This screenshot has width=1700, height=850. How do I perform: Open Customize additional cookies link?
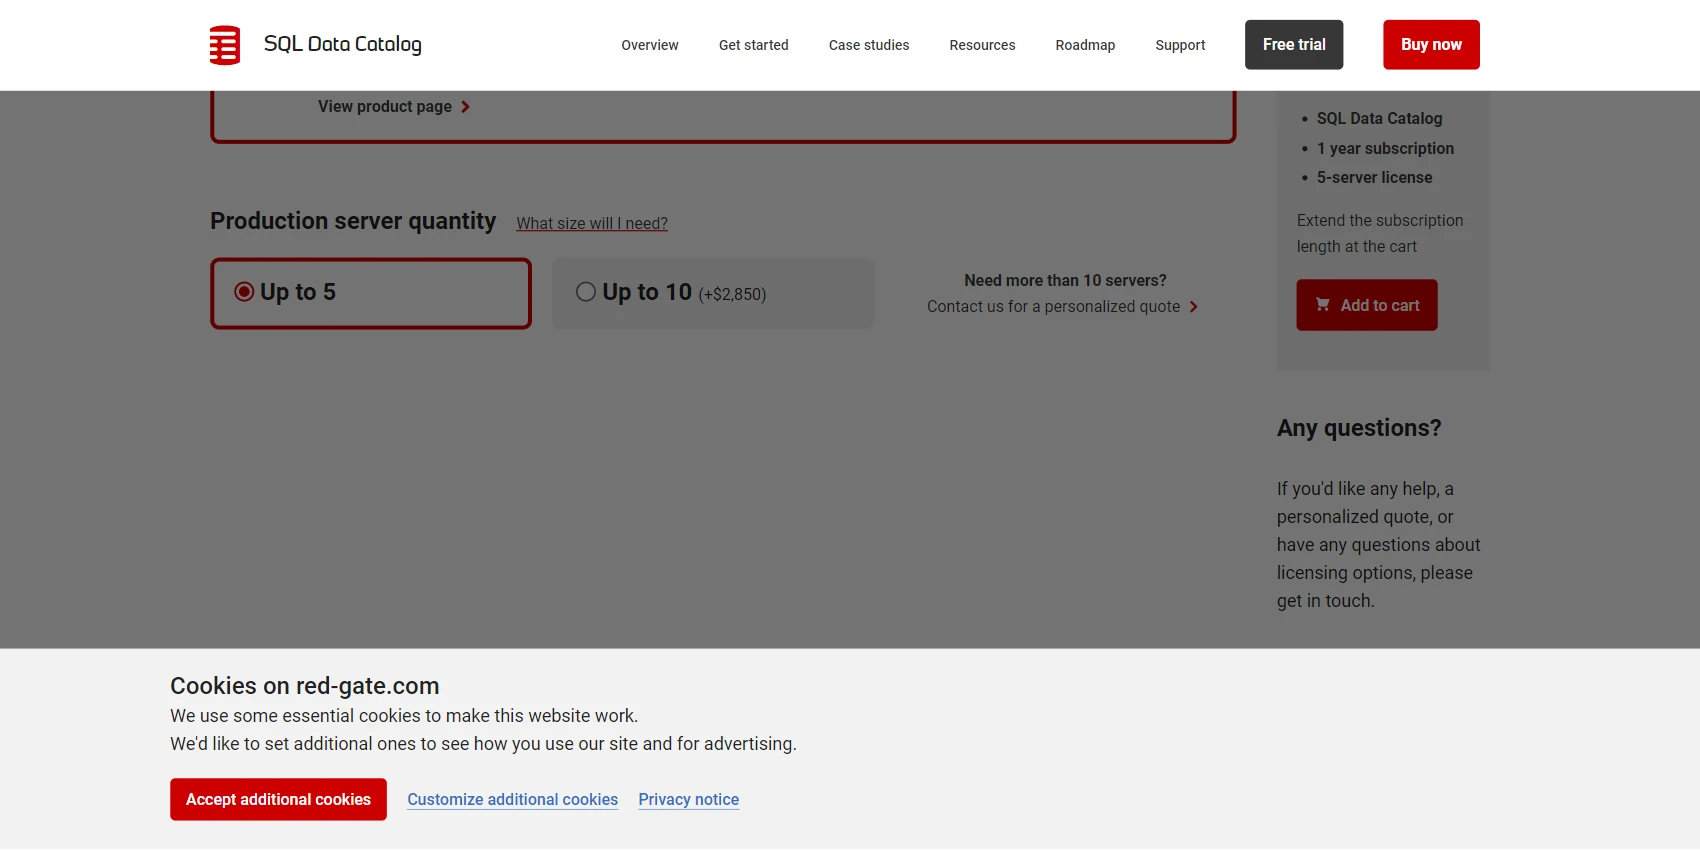tap(513, 799)
